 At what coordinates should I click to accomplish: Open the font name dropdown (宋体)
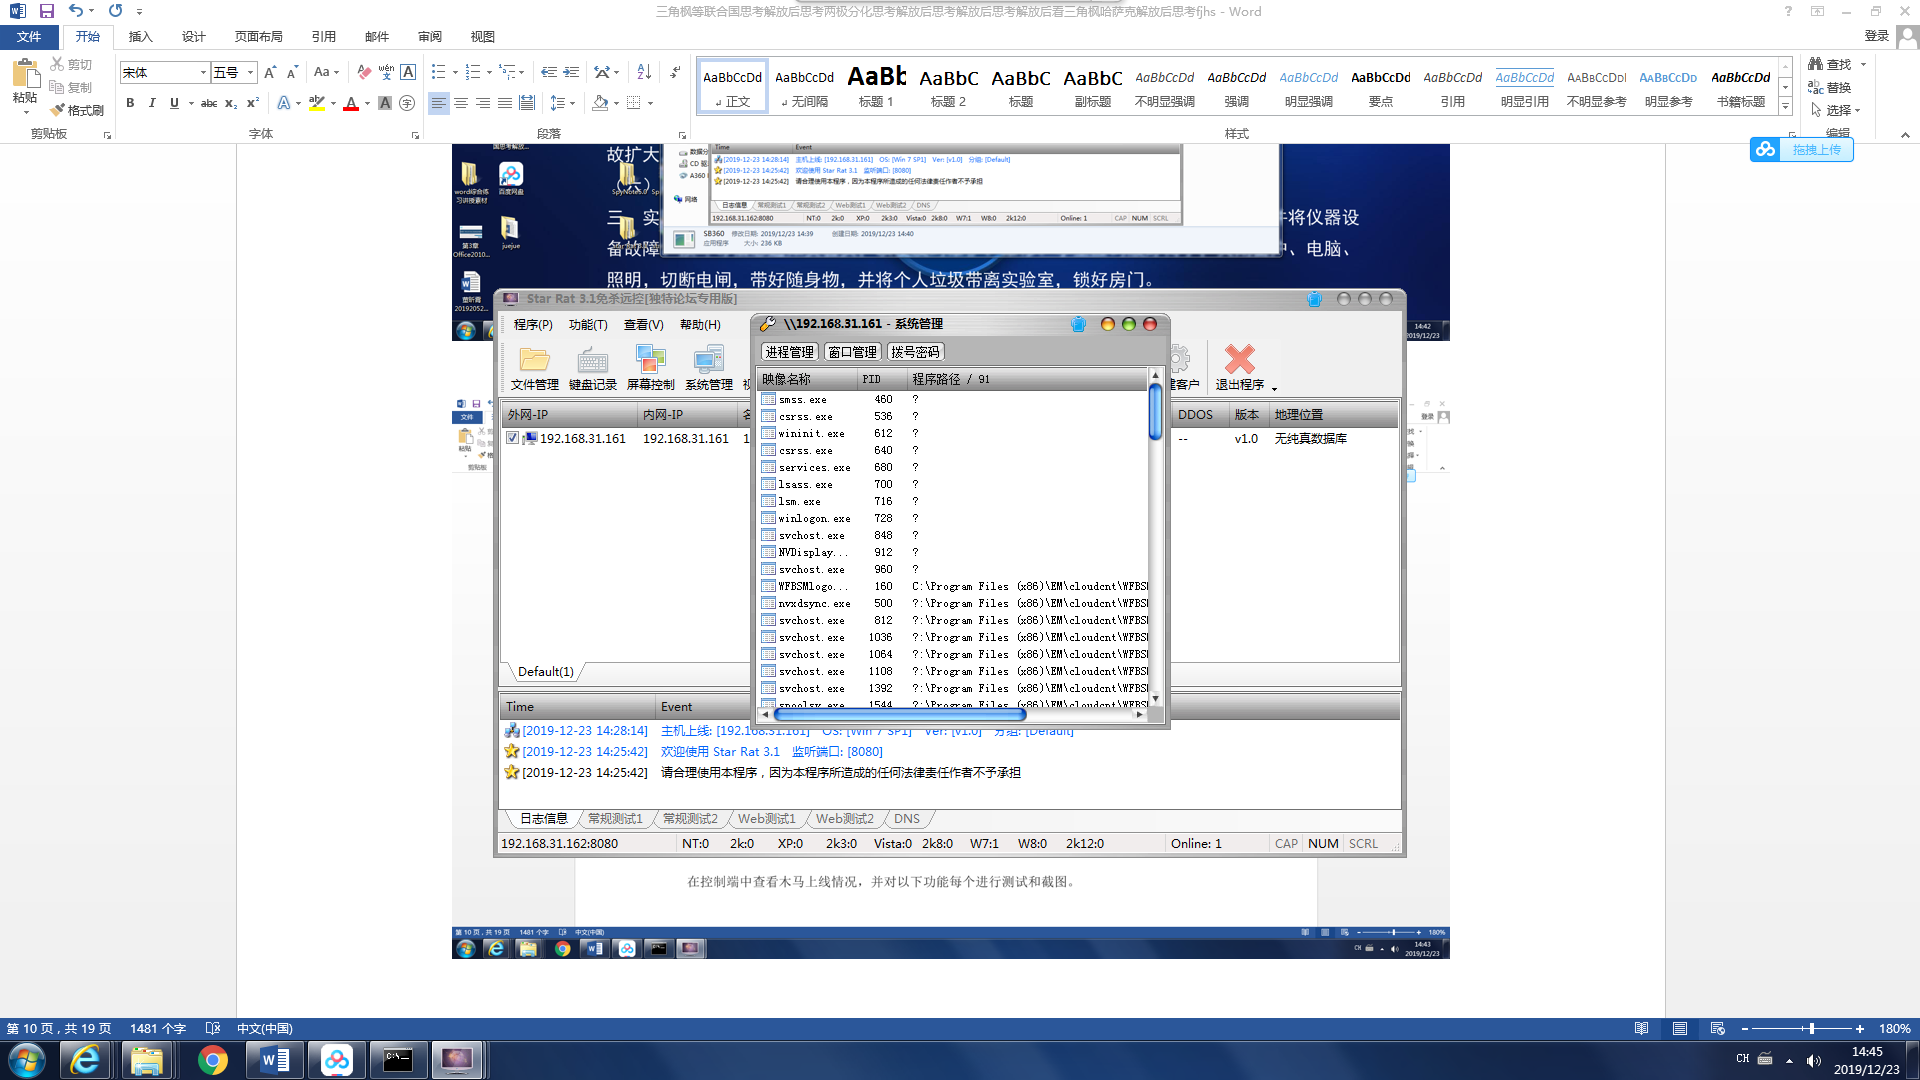tap(203, 73)
